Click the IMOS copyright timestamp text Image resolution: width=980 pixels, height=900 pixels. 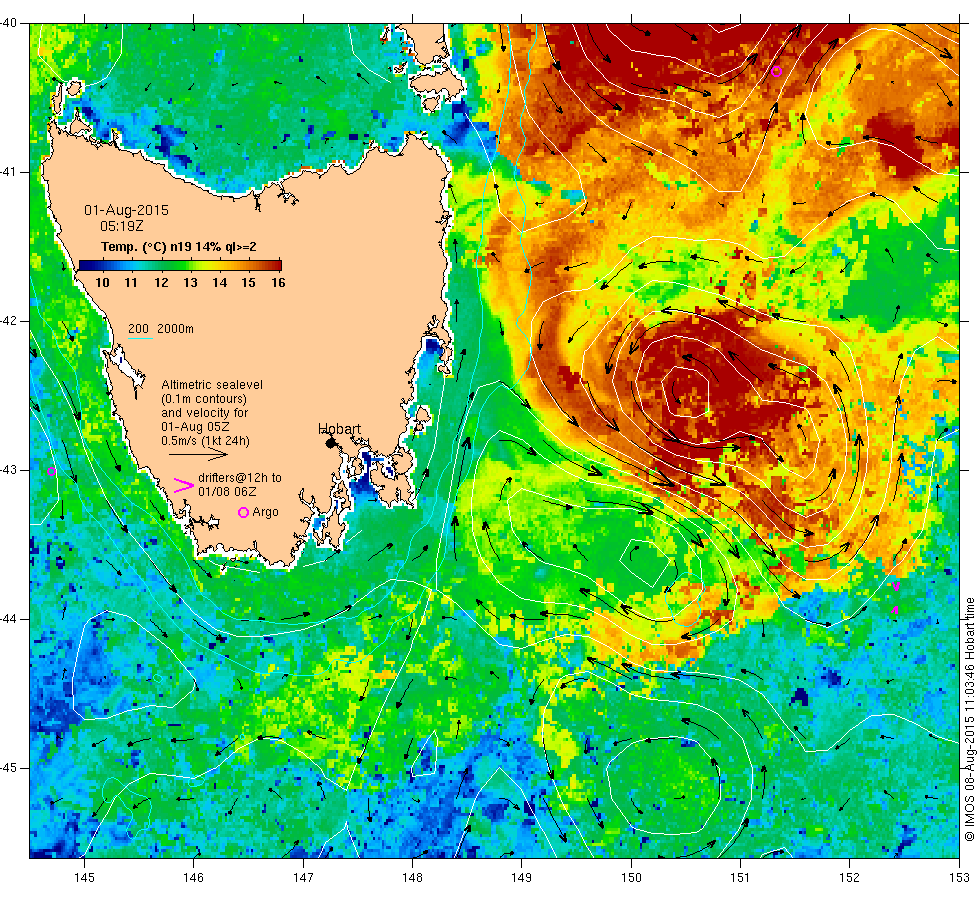[x=970, y=719]
